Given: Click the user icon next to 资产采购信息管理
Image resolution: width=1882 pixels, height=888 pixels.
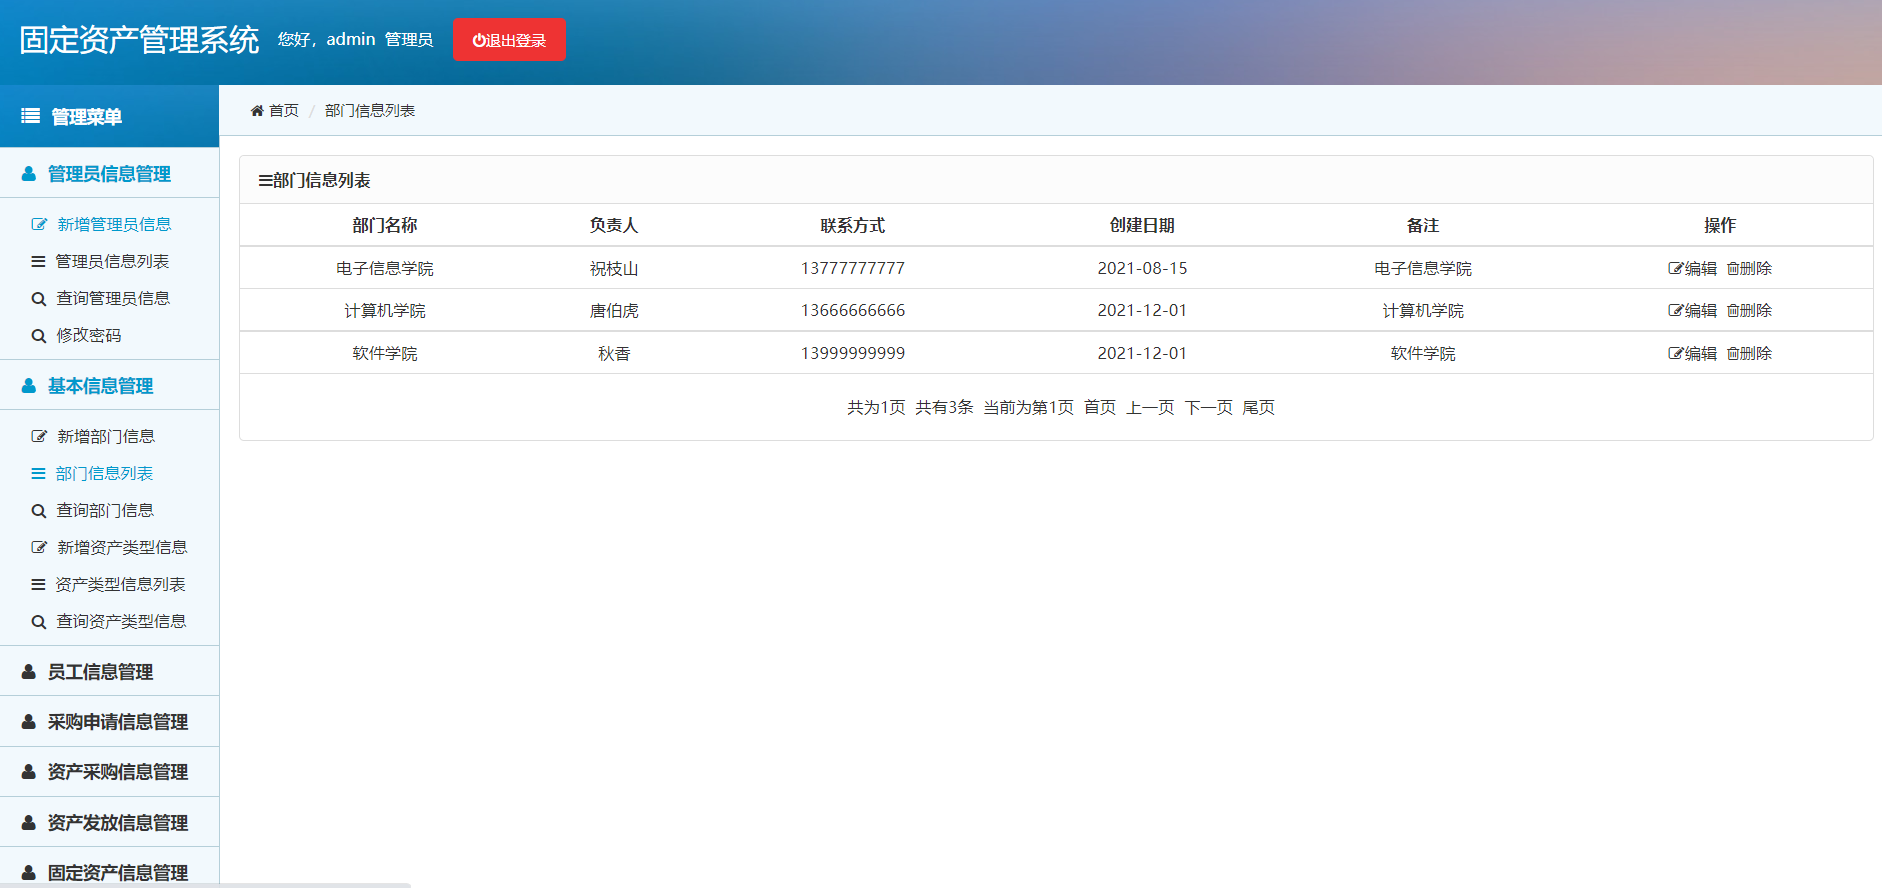Looking at the screenshot, I should coord(29,772).
